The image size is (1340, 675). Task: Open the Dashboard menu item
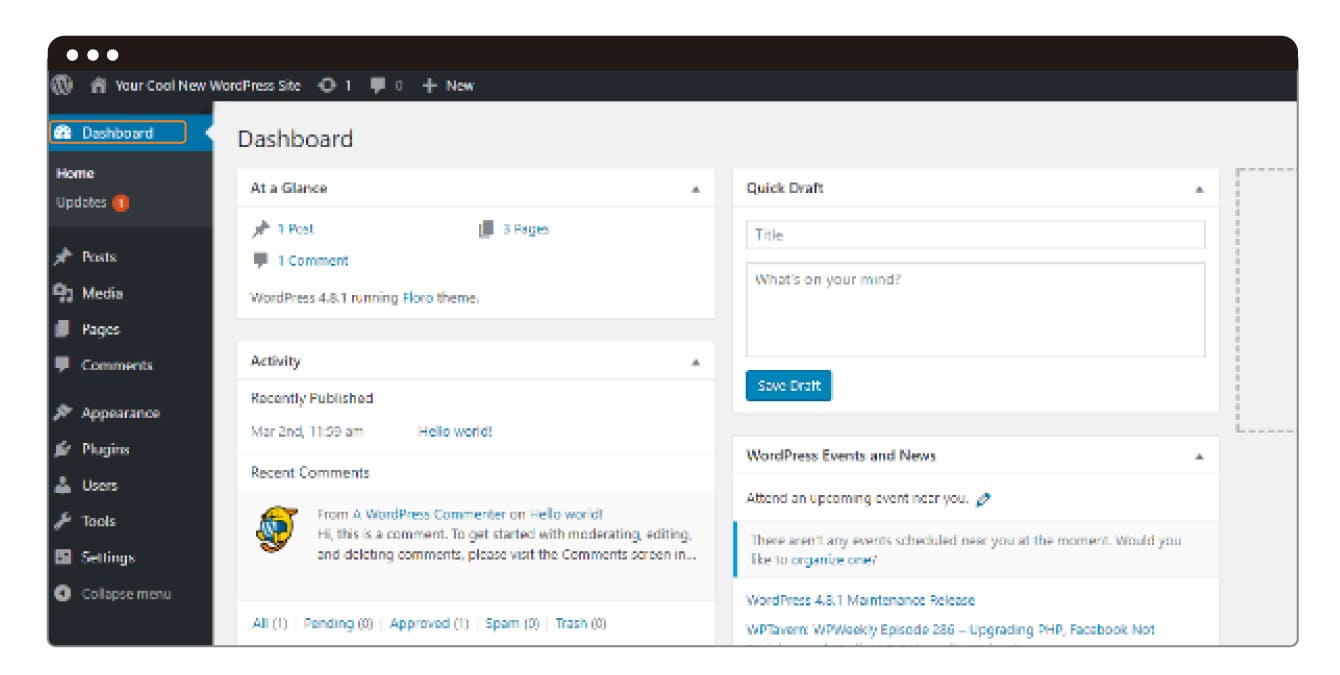[x=117, y=133]
